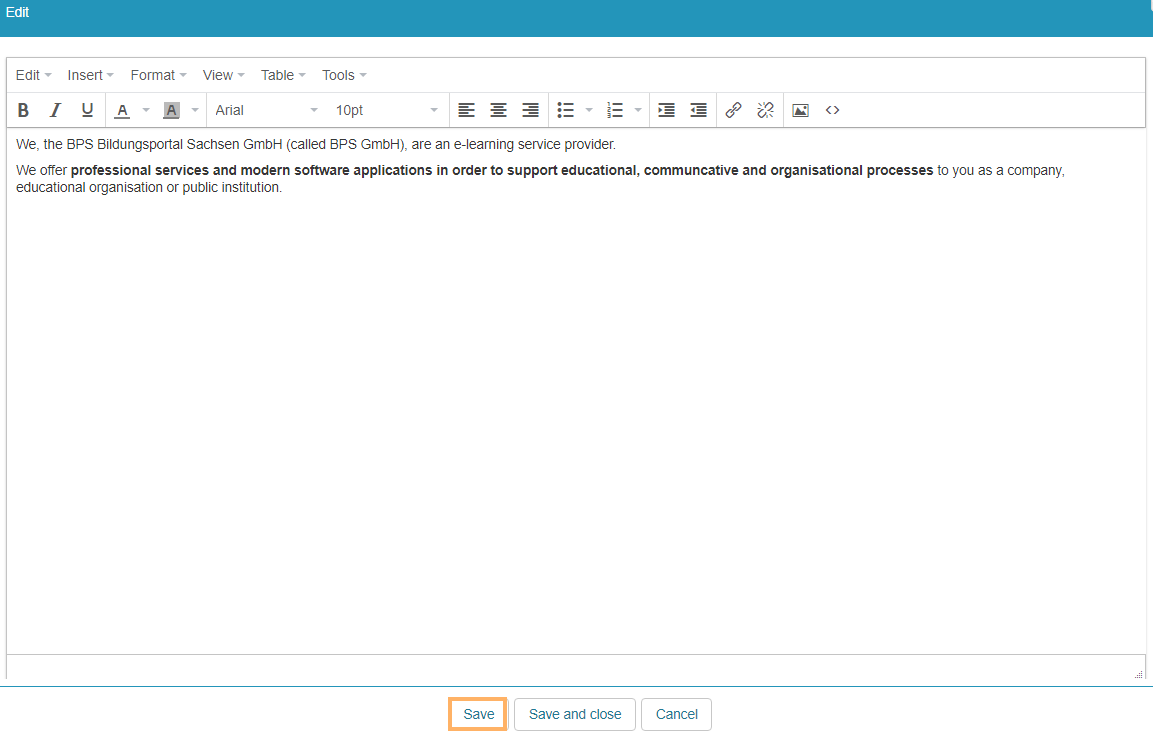Increase indent of paragraph
The width and height of the screenshot is (1153, 735).
pos(666,110)
